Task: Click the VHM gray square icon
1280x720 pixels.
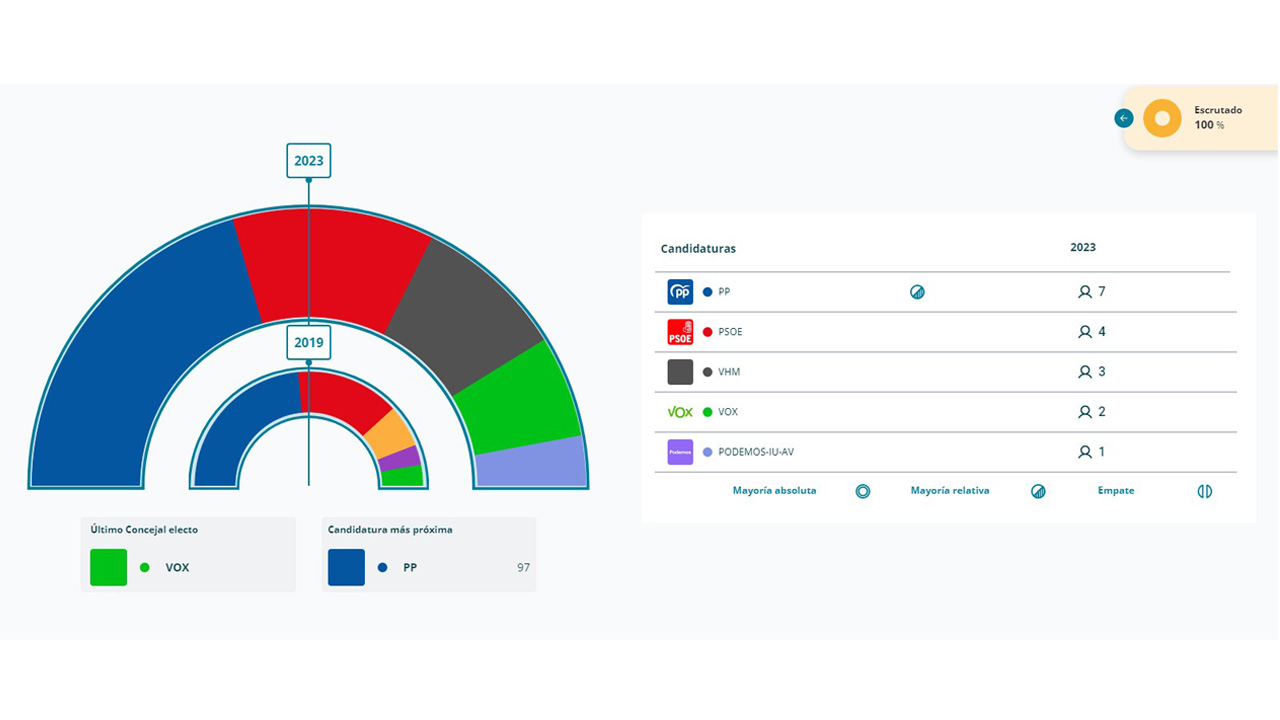Action: coord(680,372)
